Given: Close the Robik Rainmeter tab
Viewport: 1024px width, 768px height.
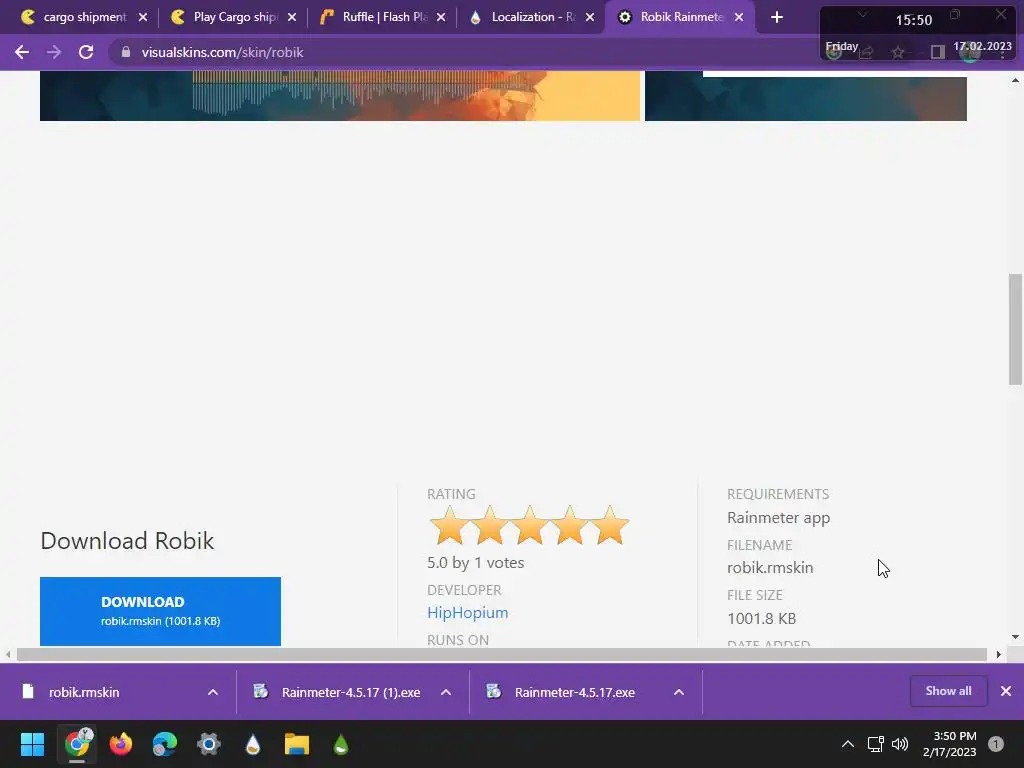Looking at the screenshot, I should point(739,18).
